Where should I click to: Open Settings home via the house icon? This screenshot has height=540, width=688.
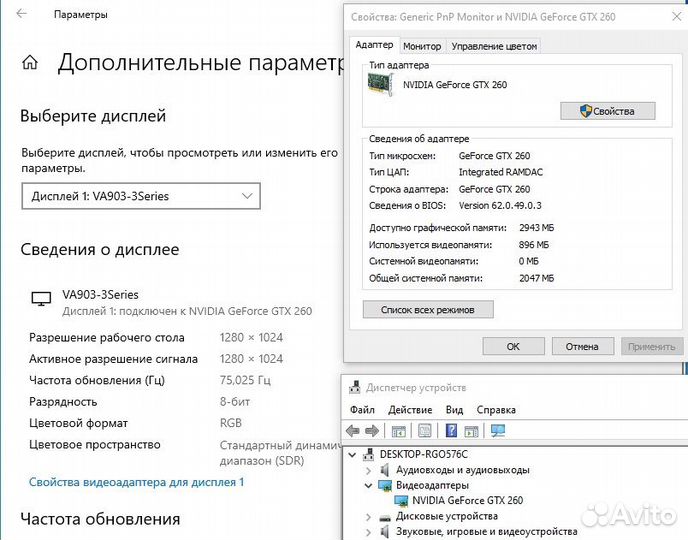[30, 62]
